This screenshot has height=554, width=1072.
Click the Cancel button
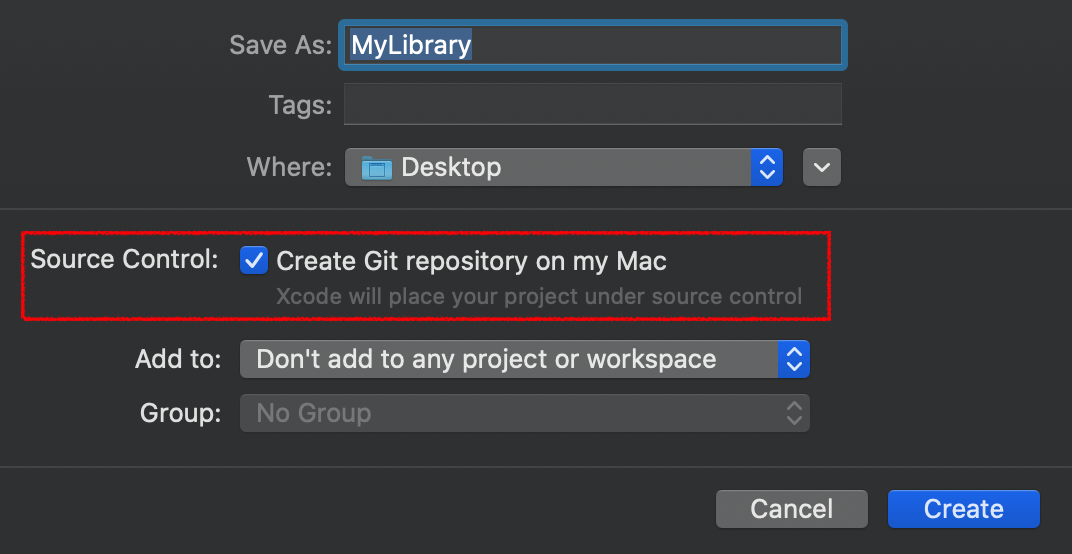(792, 509)
